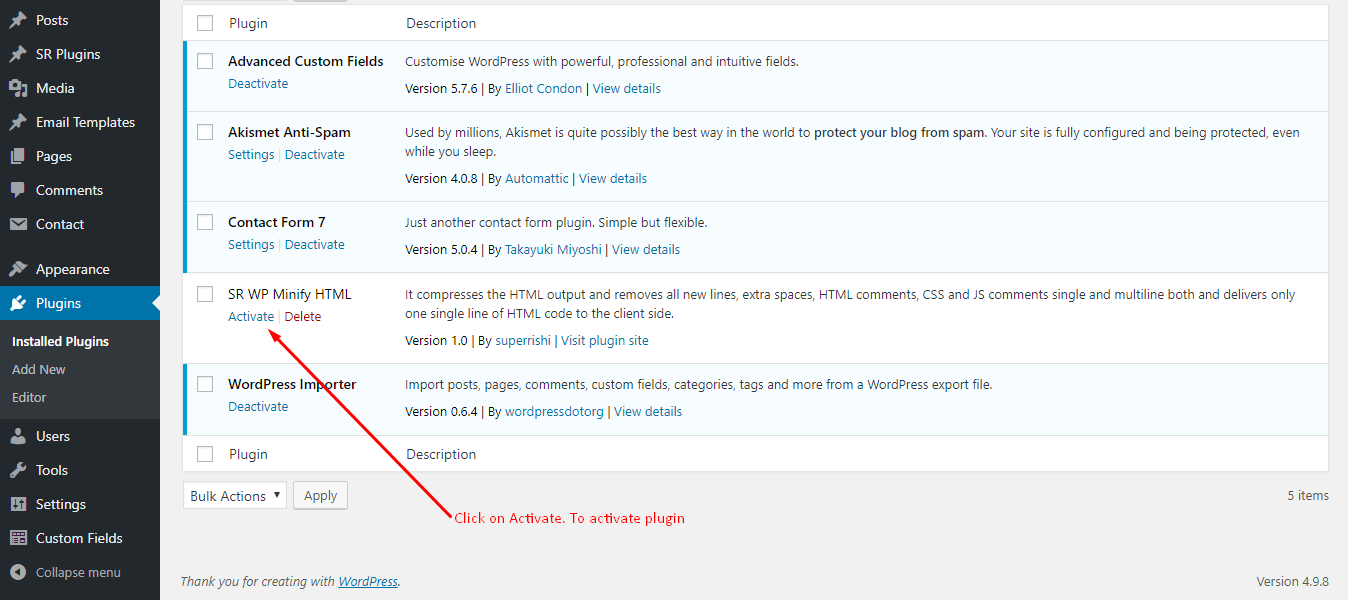Open Automattic author link
Image resolution: width=1348 pixels, height=600 pixels.
[x=537, y=178]
